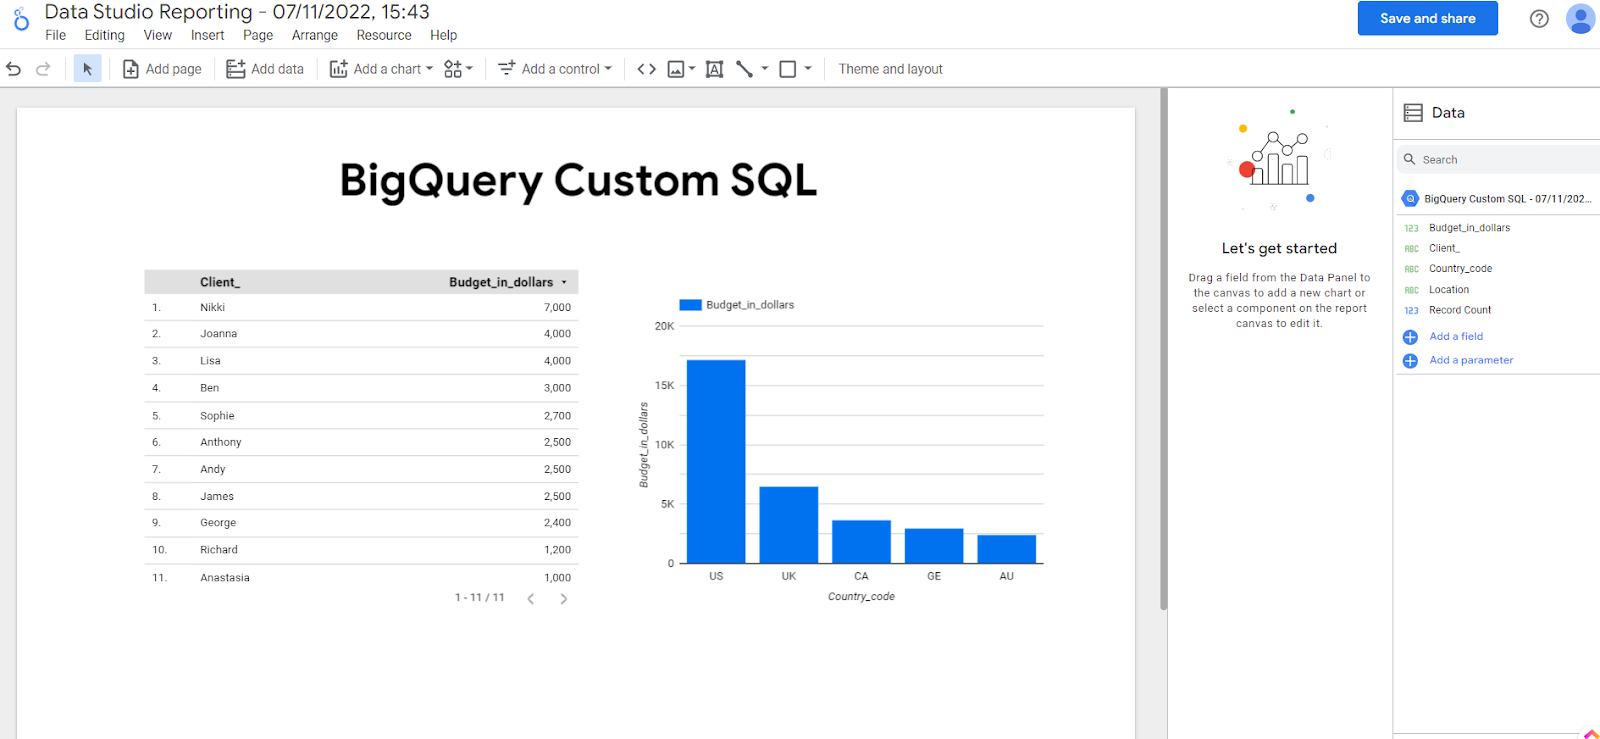
Task: Select the Nikki row in table
Action: 361,307
